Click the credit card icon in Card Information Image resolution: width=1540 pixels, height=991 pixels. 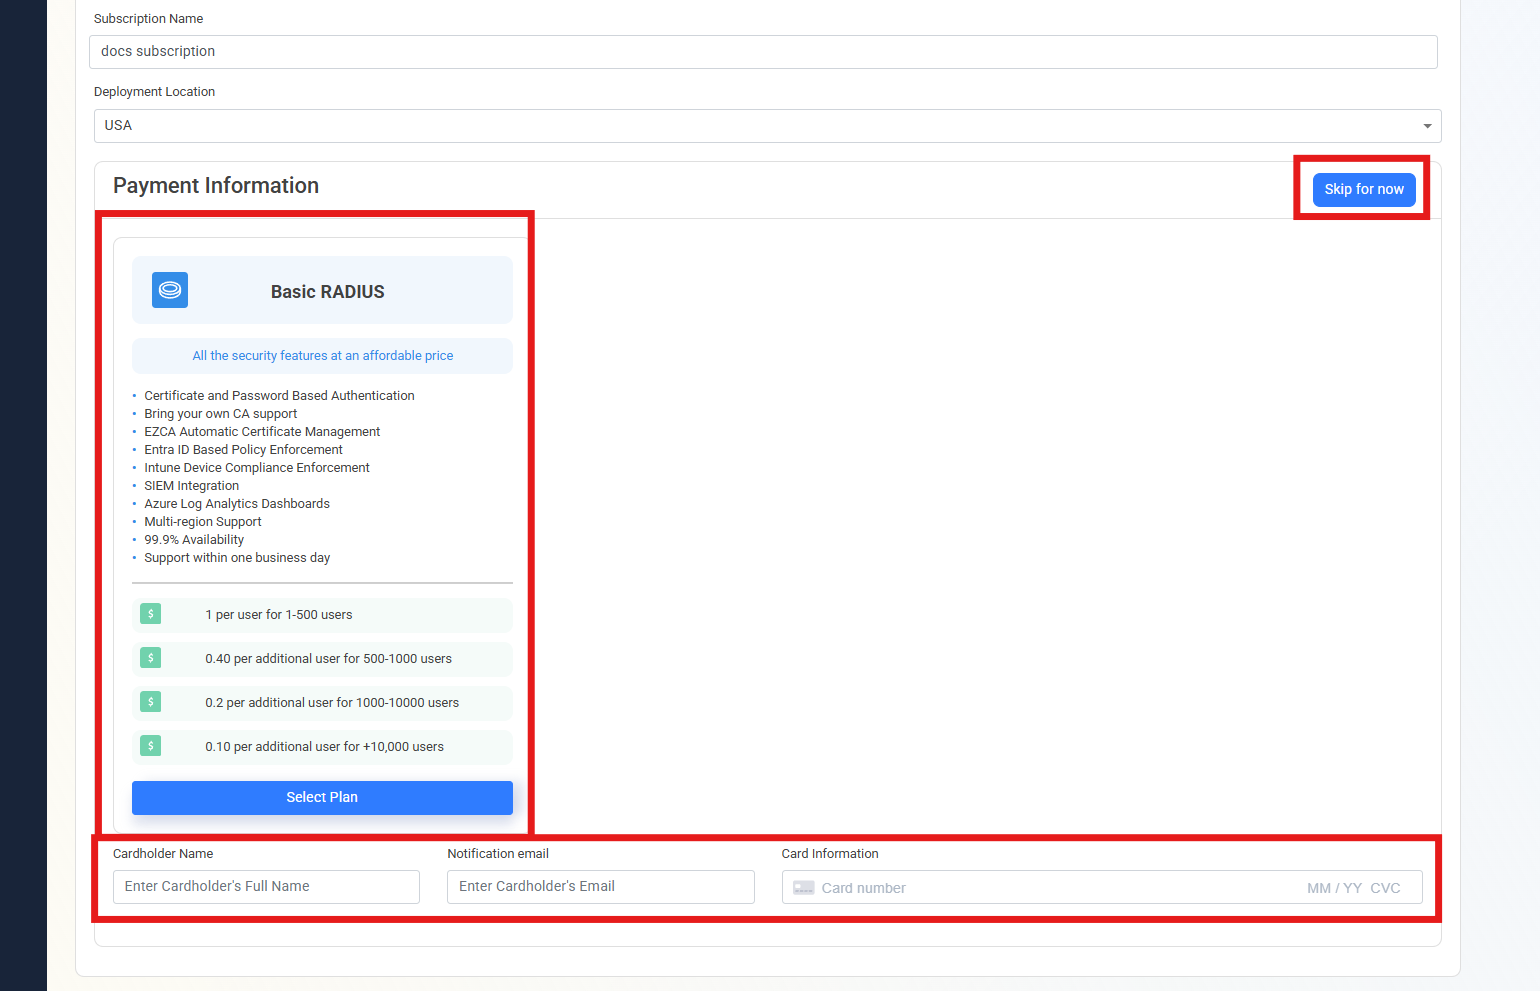point(804,888)
